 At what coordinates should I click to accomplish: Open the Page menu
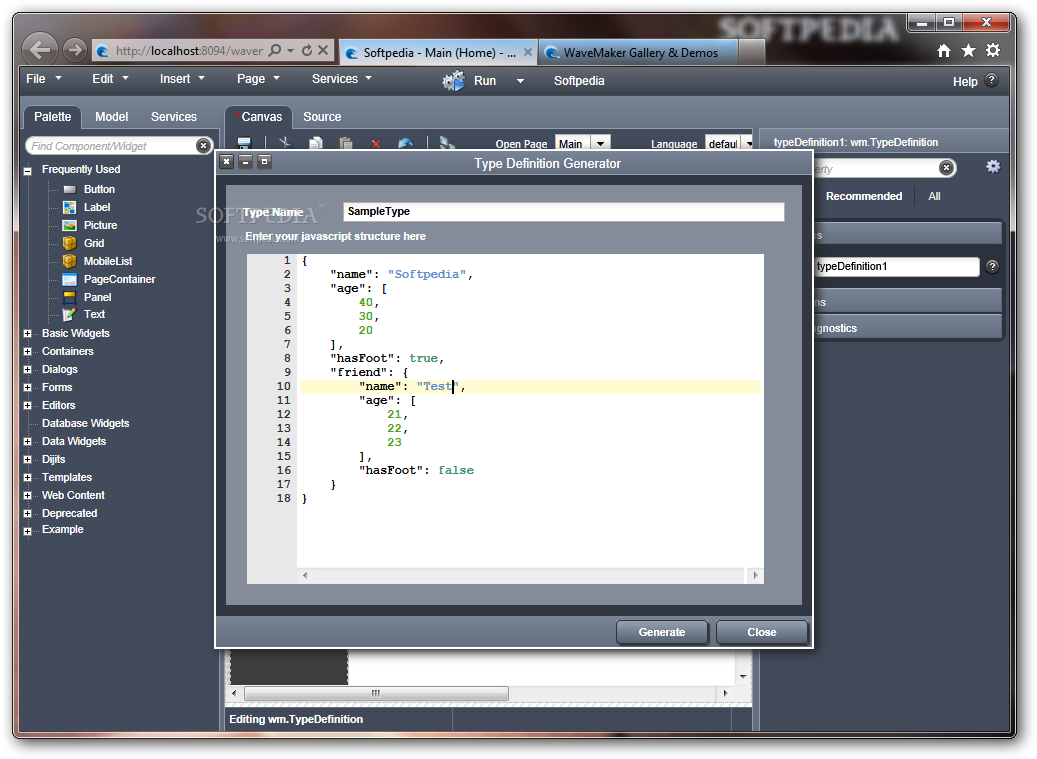(258, 79)
